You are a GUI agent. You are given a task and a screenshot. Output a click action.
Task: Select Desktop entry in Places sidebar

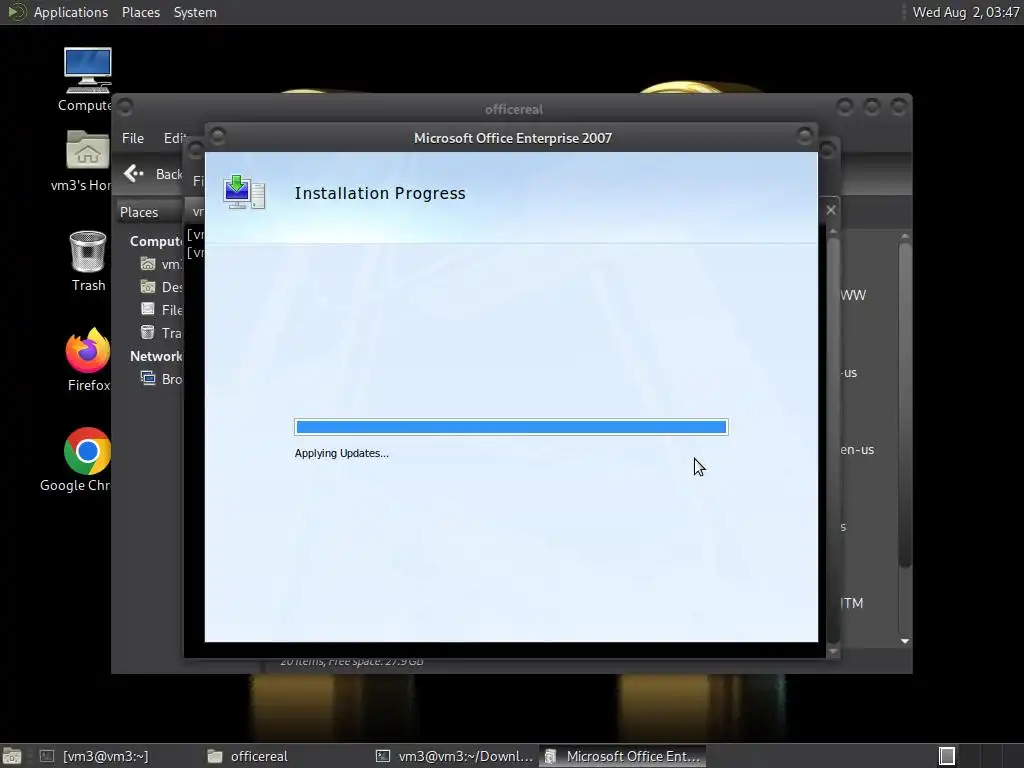coord(161,287)
